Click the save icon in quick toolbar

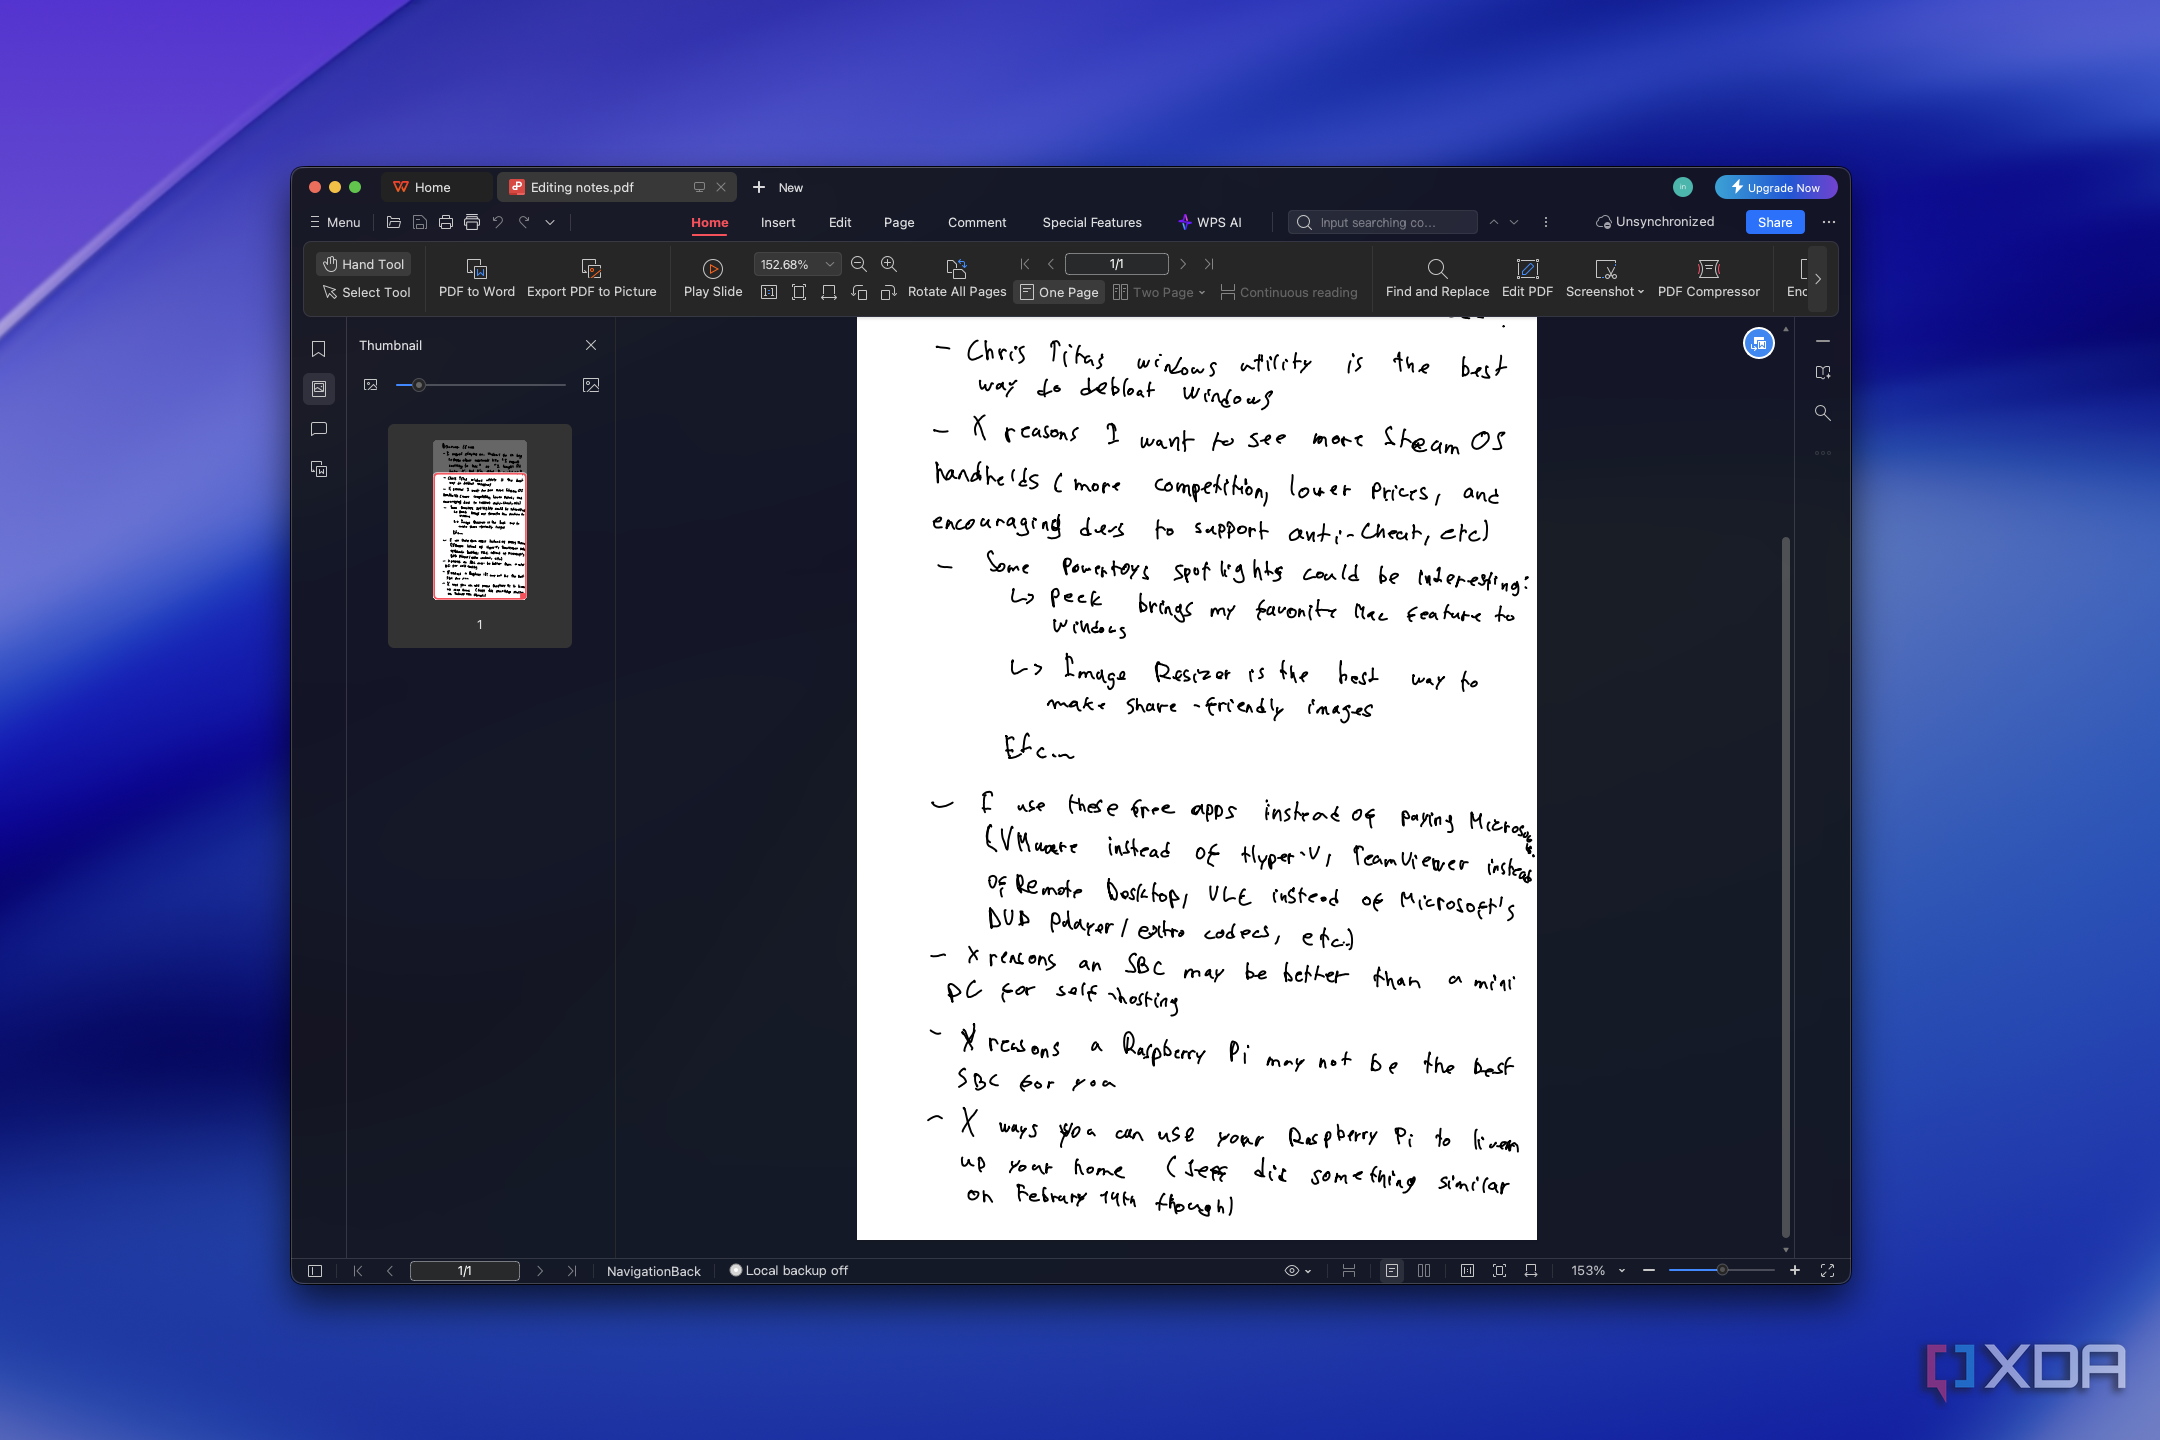[x=420, y=222]
